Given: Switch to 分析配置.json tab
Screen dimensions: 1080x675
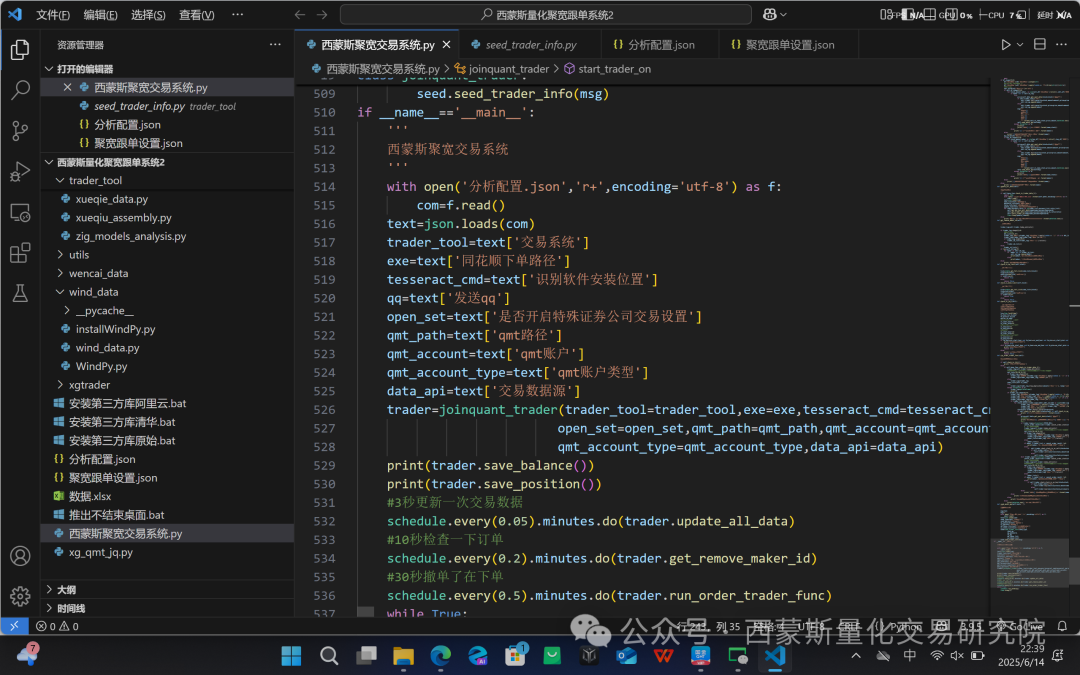Looking at the screenshot, I should point(660,45).
